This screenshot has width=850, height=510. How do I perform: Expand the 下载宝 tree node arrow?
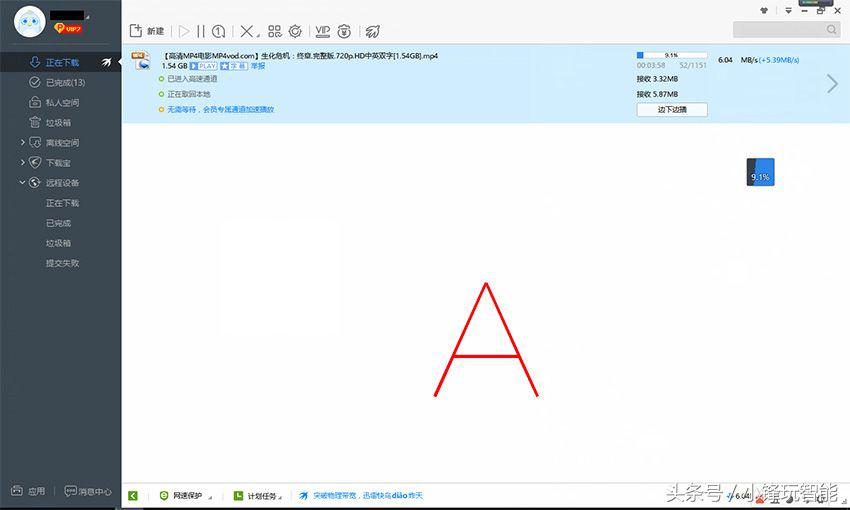tap(23, 163)
